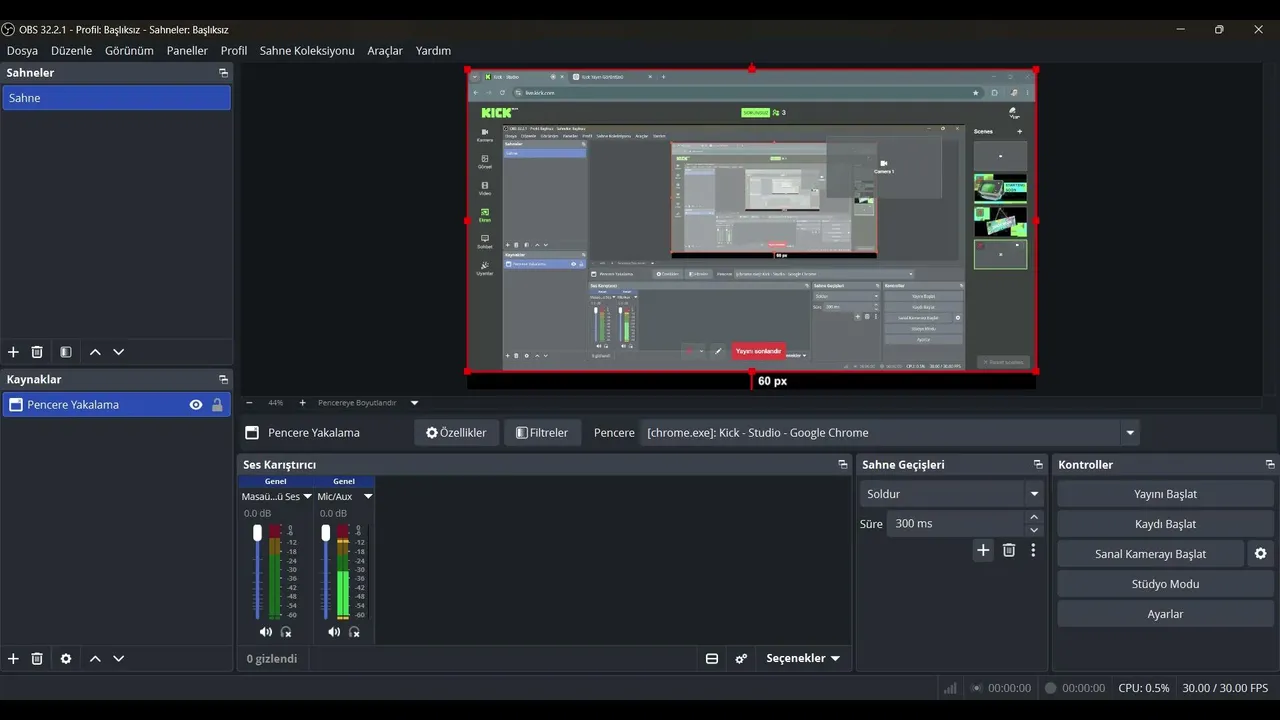Undock the Ses Karıştırıcı panel
Image resolution: width=1280 pixels, height=720 pixels.
click(x=842, y=465)
